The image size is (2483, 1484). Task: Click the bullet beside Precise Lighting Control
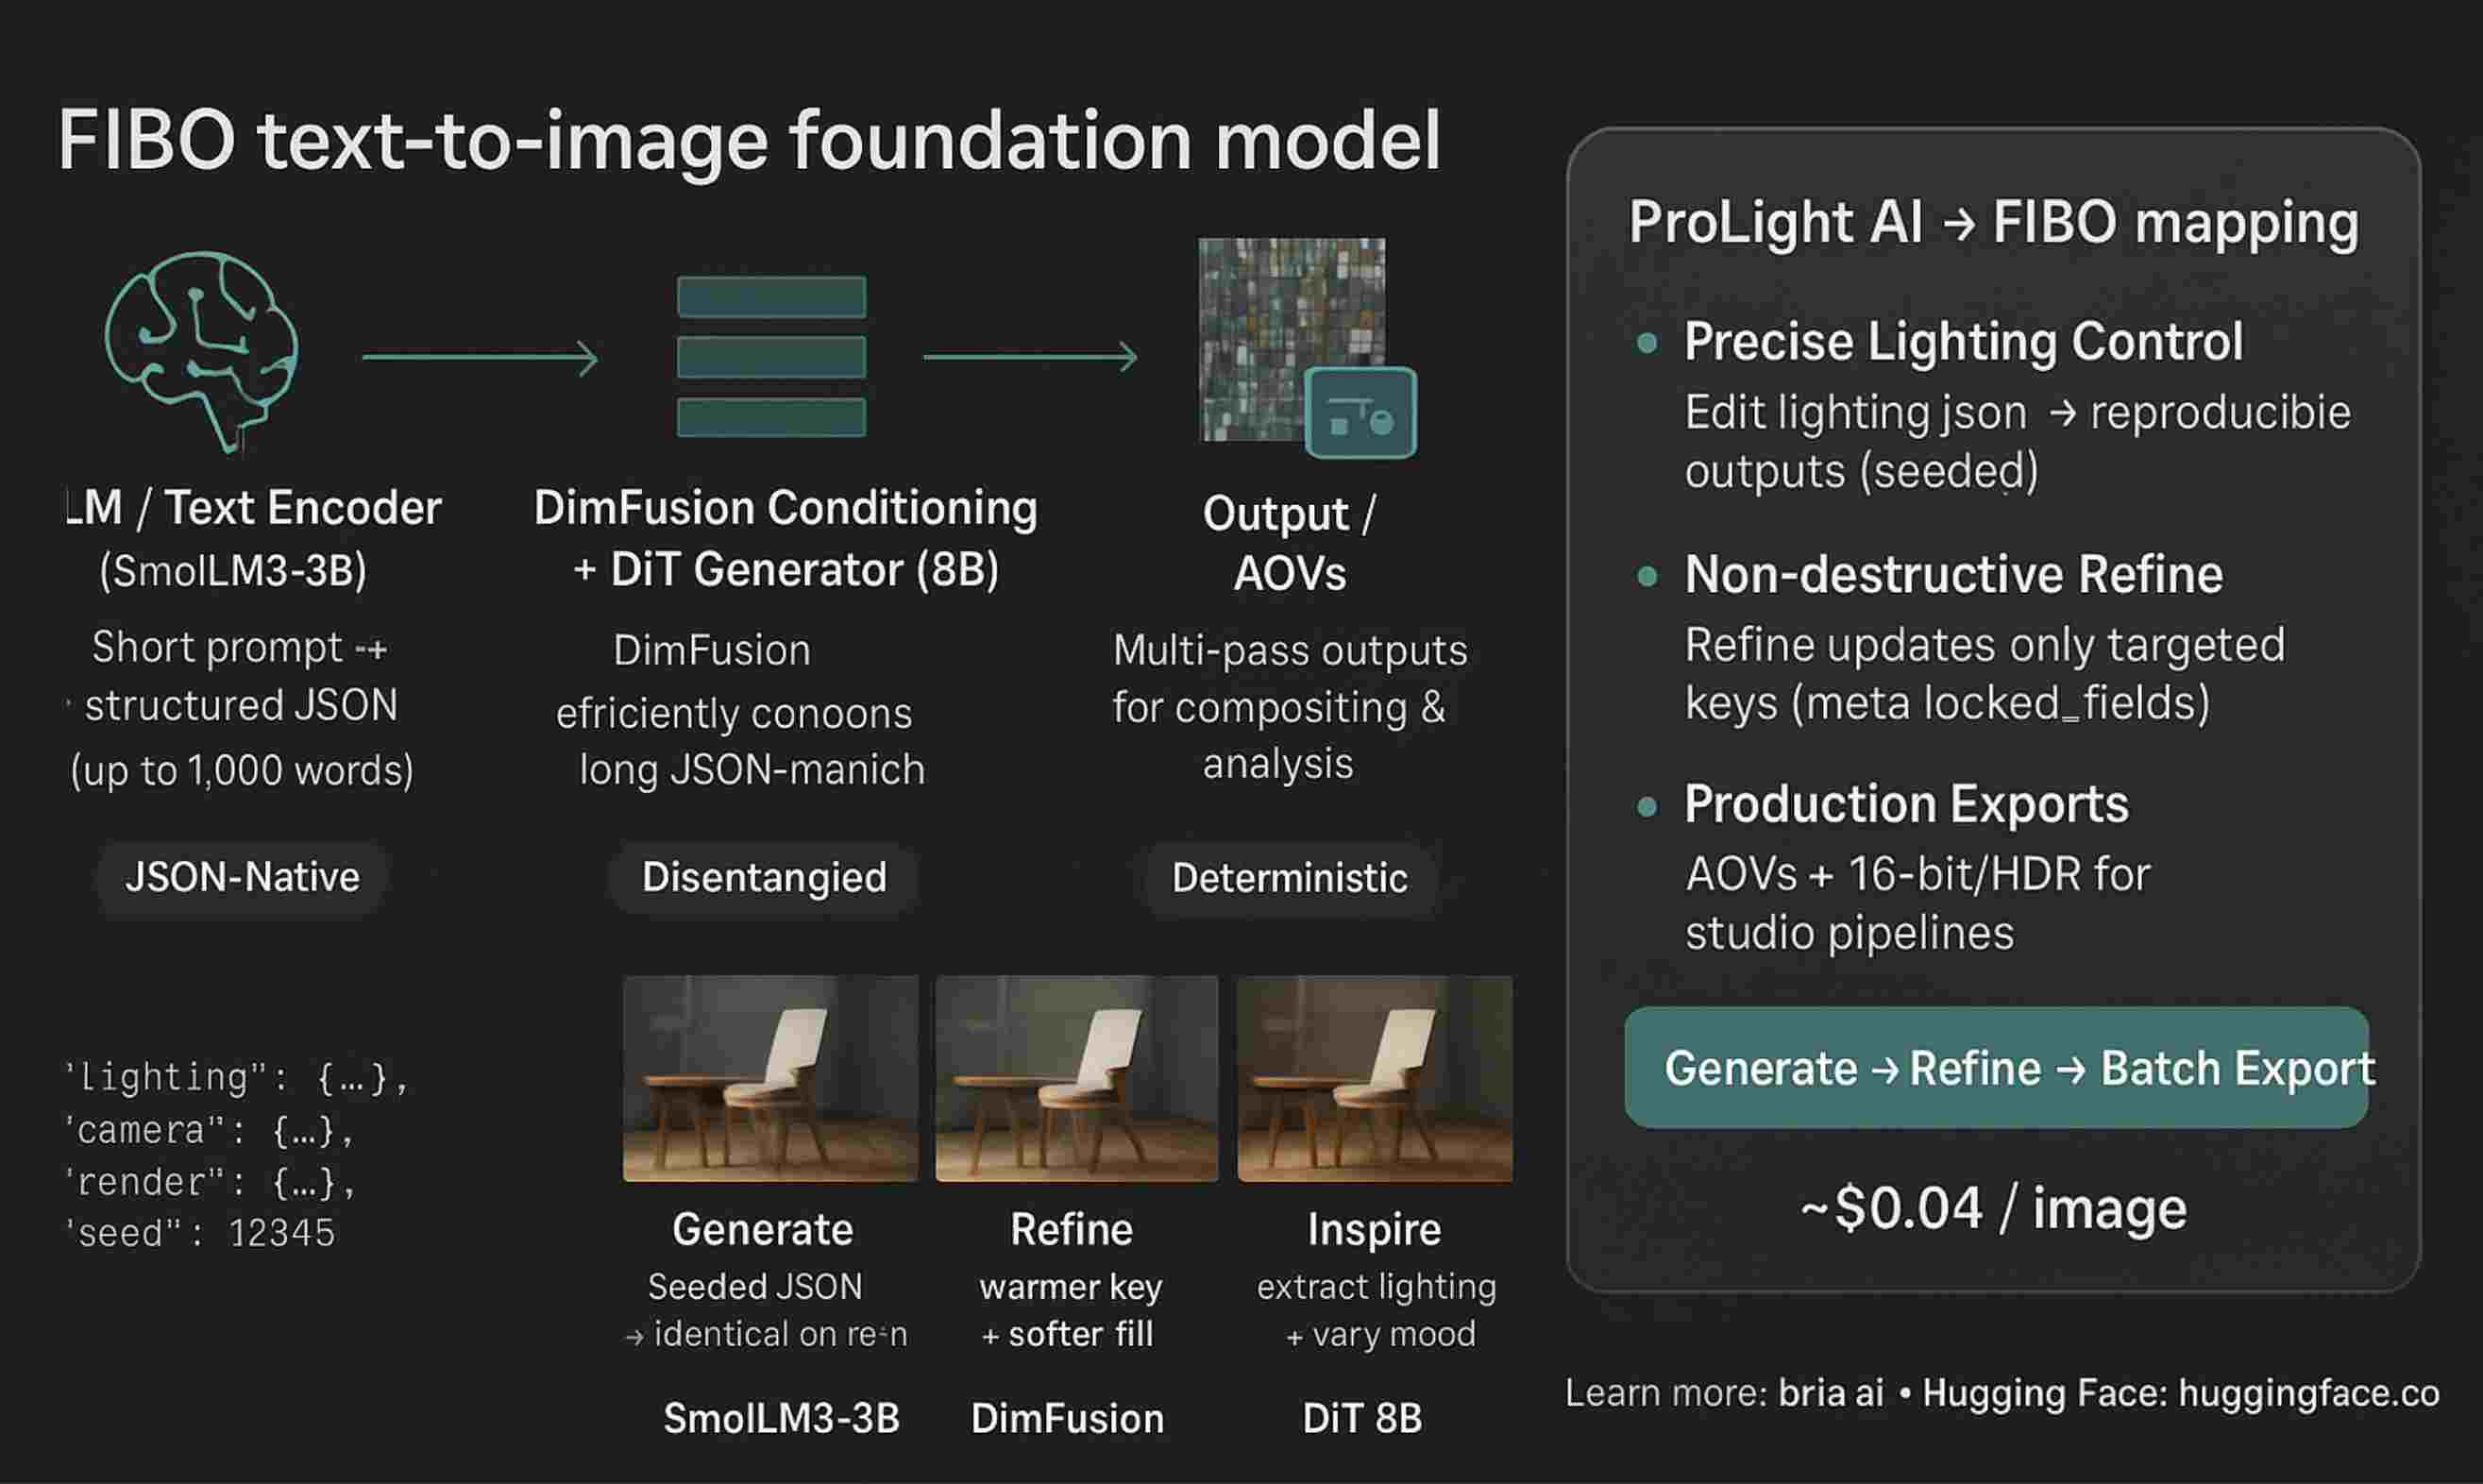[1647, 344]
